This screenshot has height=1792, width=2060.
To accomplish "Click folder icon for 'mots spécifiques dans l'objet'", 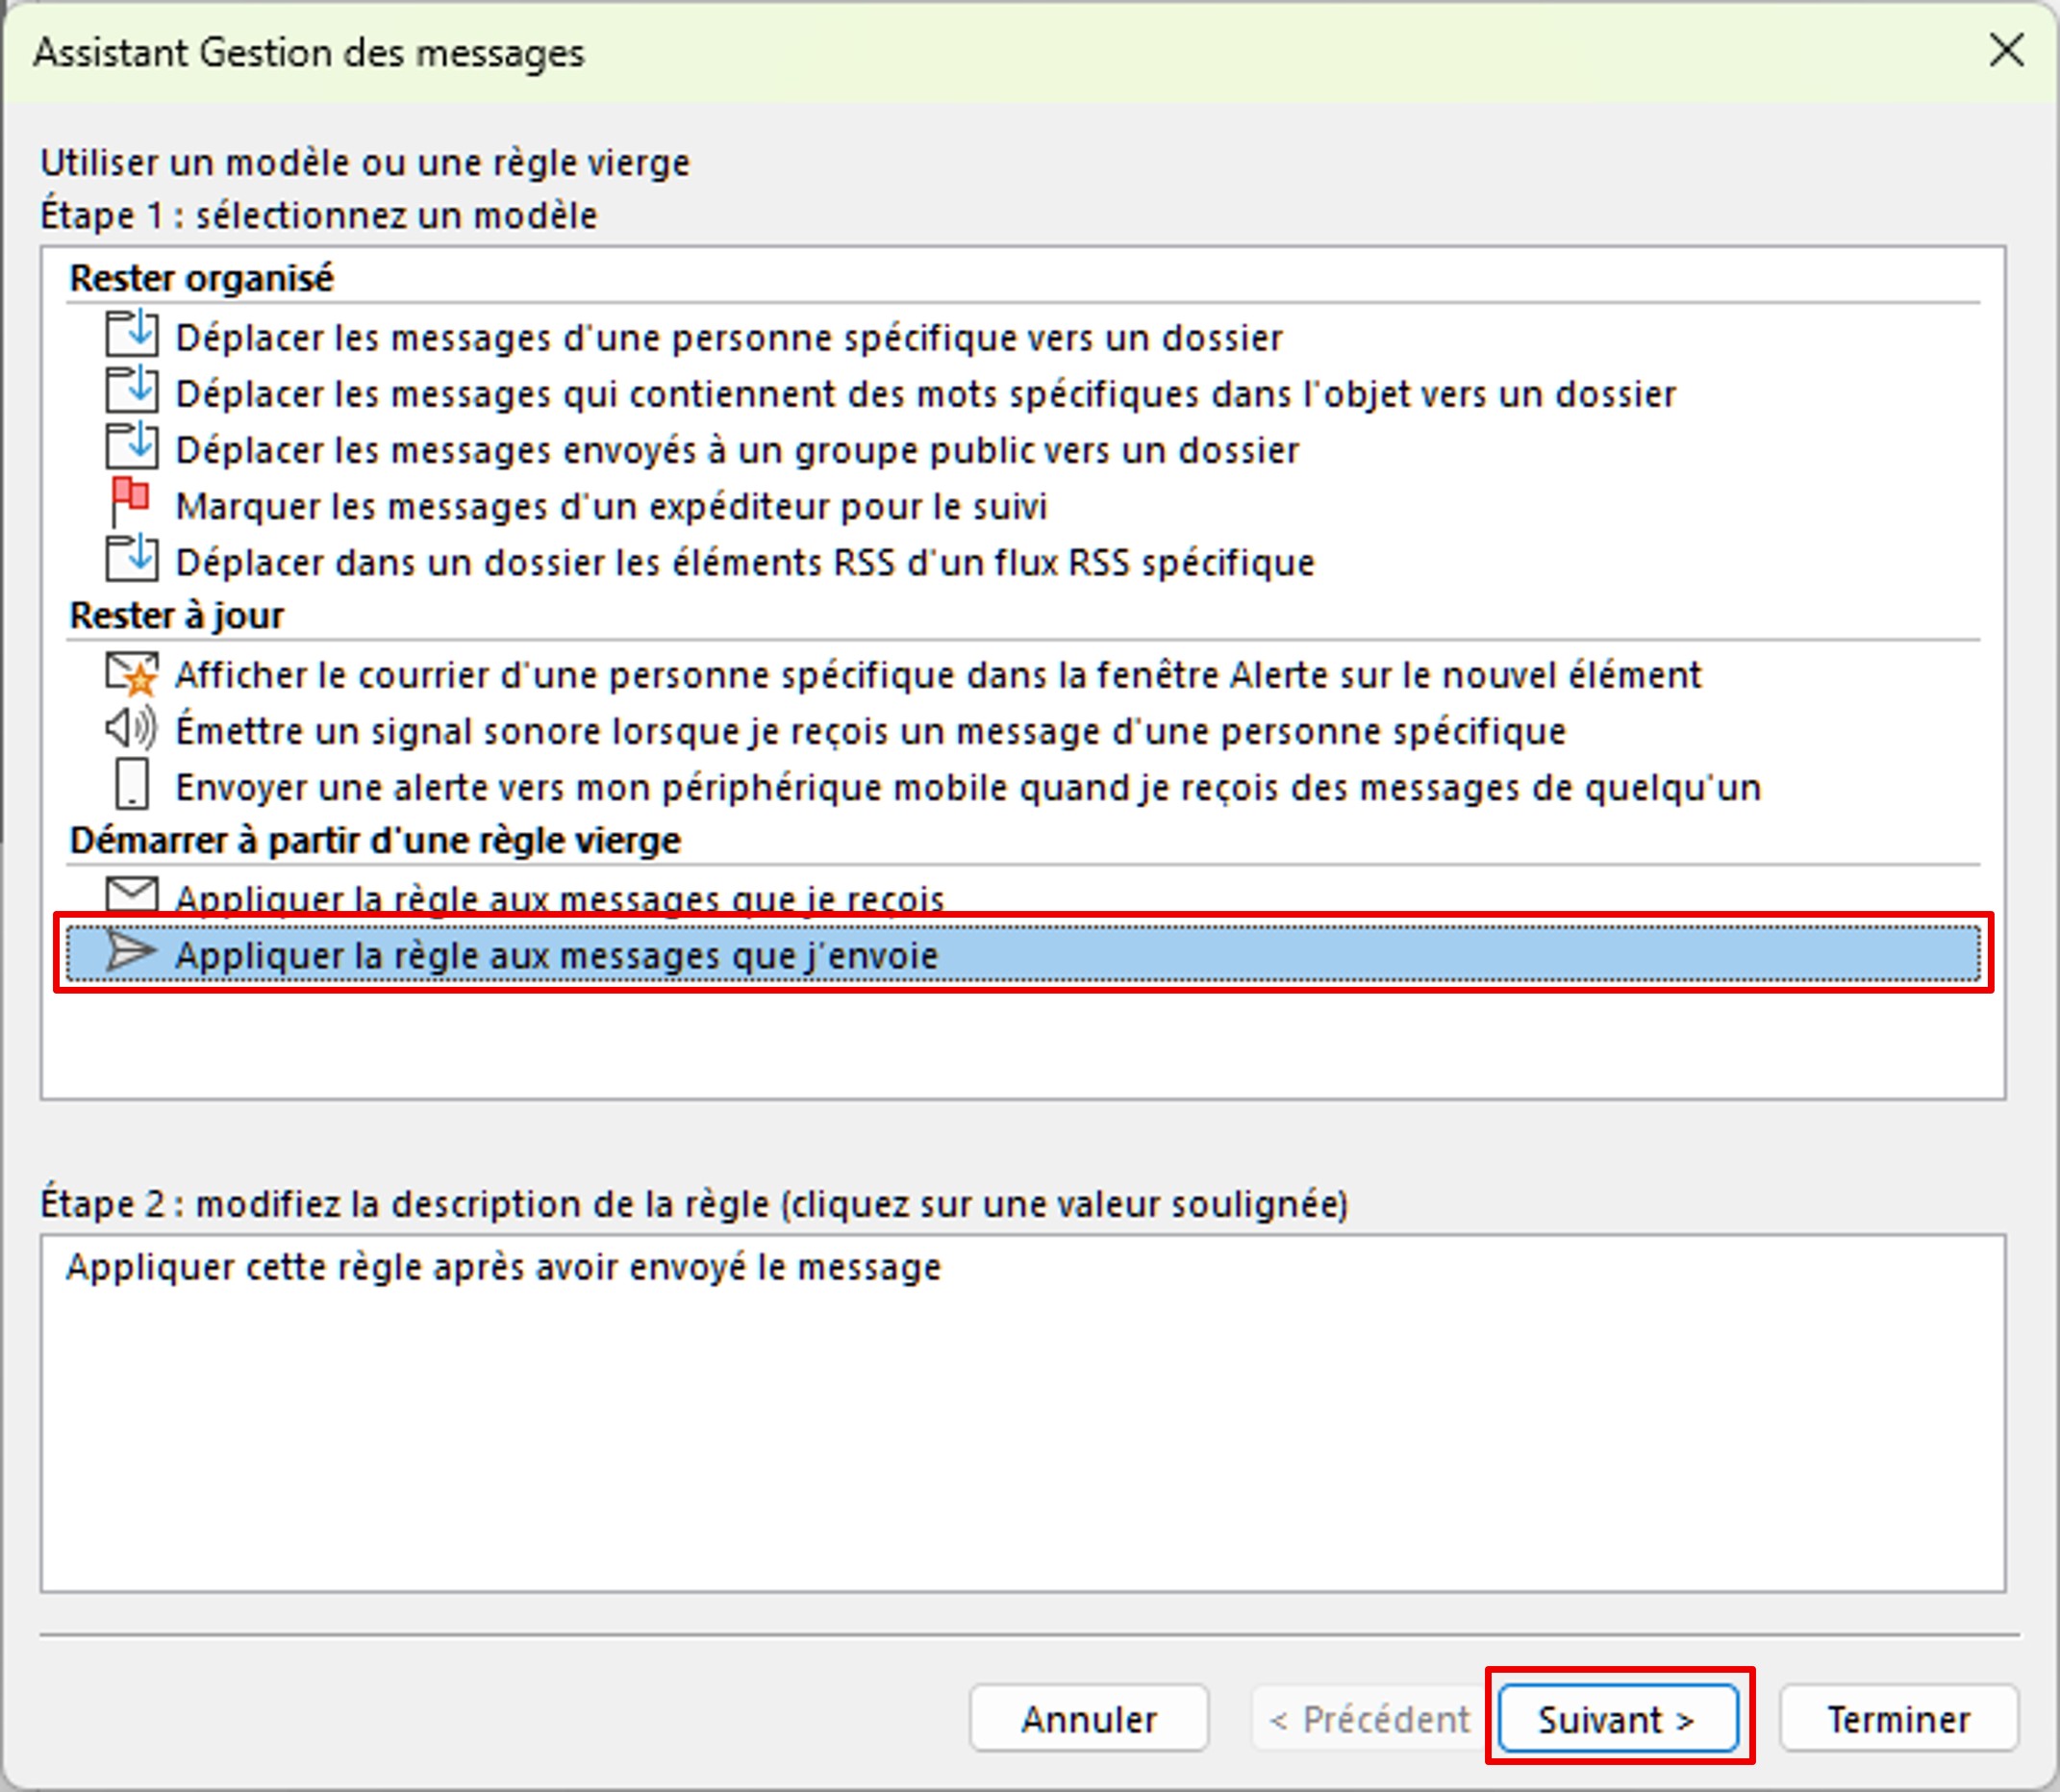I will [131, 390].
